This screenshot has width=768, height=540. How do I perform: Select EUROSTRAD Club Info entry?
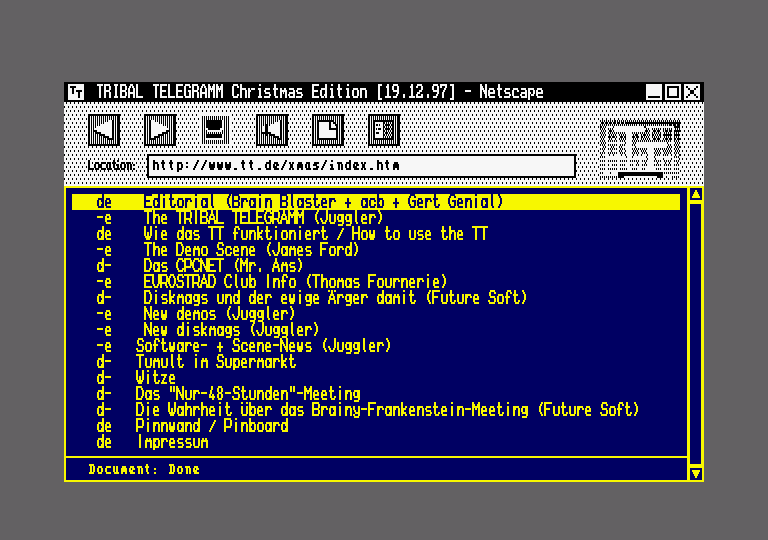click(295, 282)
